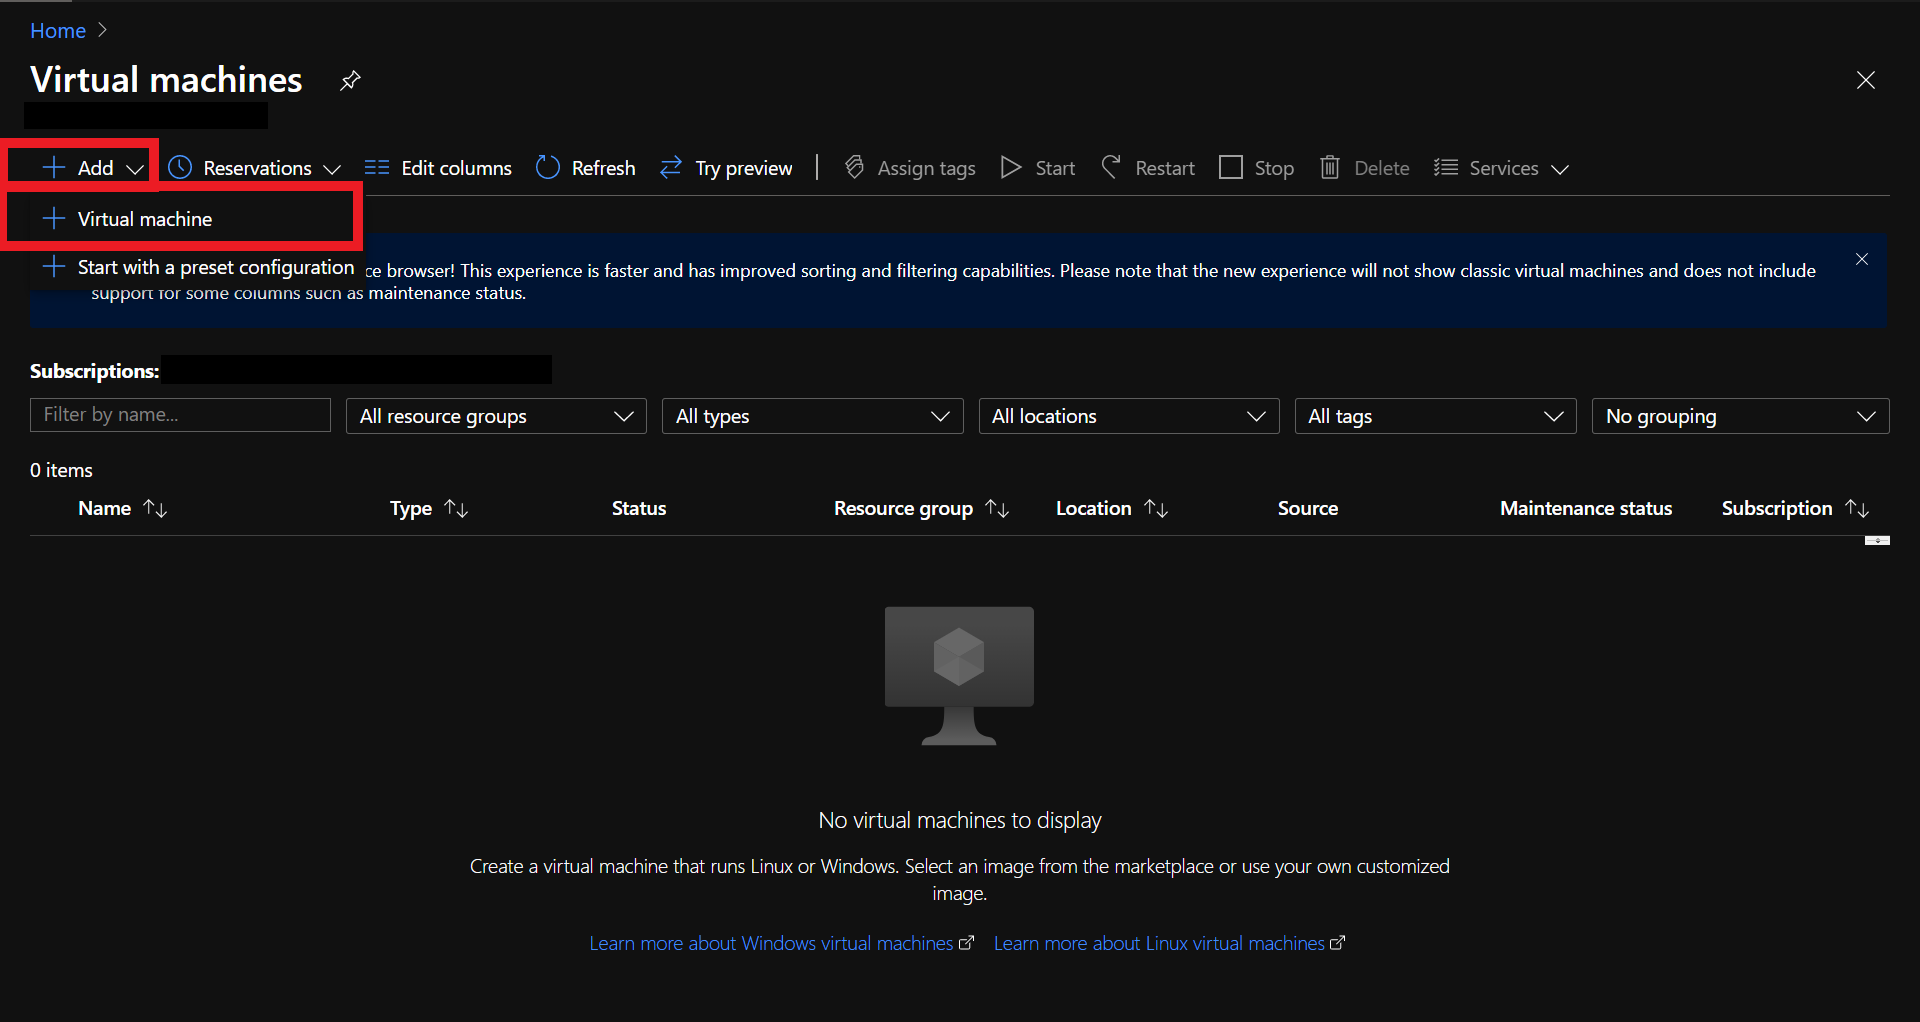Click the Refresh circular arrow icon
1920x1022 pixels.
(548, 167)
